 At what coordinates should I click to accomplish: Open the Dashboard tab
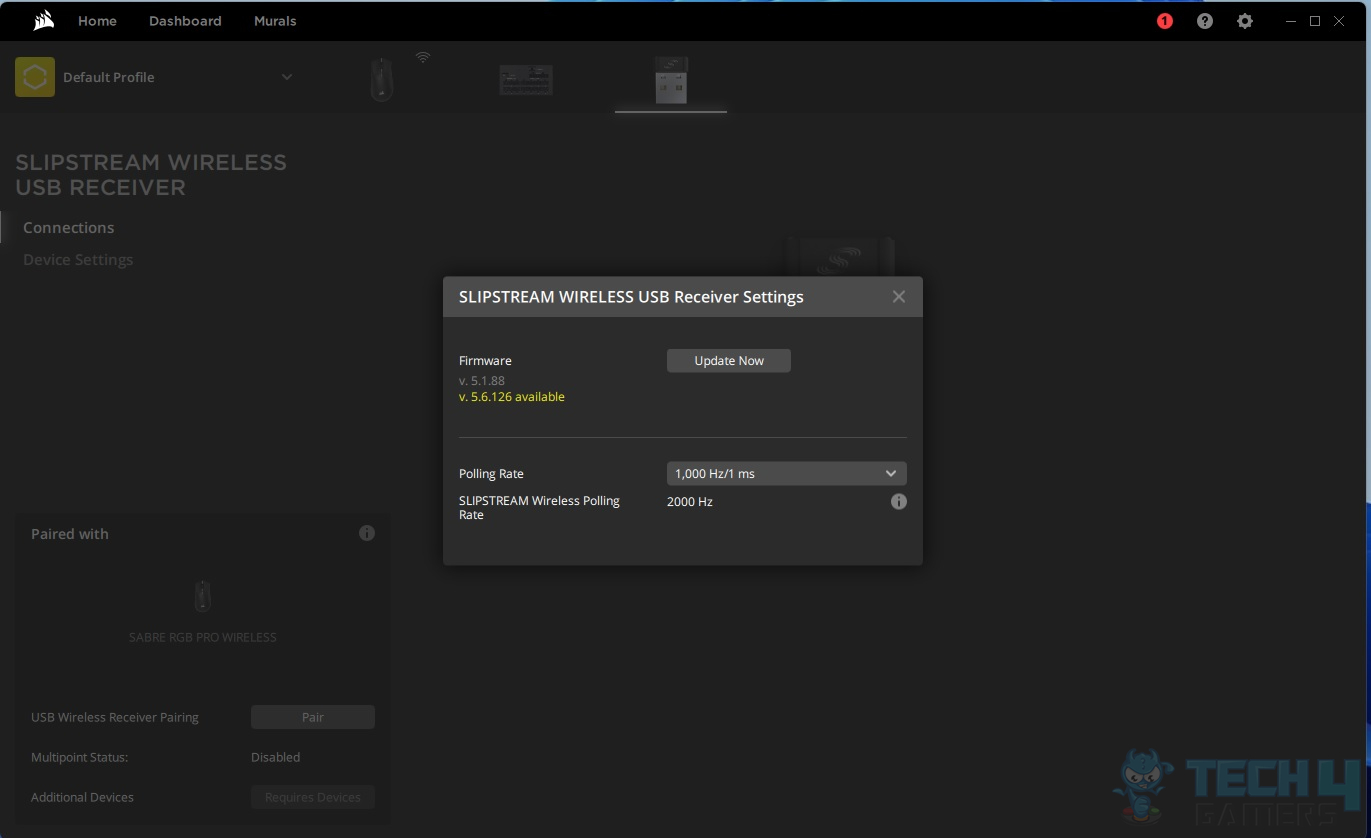[185, 21]
